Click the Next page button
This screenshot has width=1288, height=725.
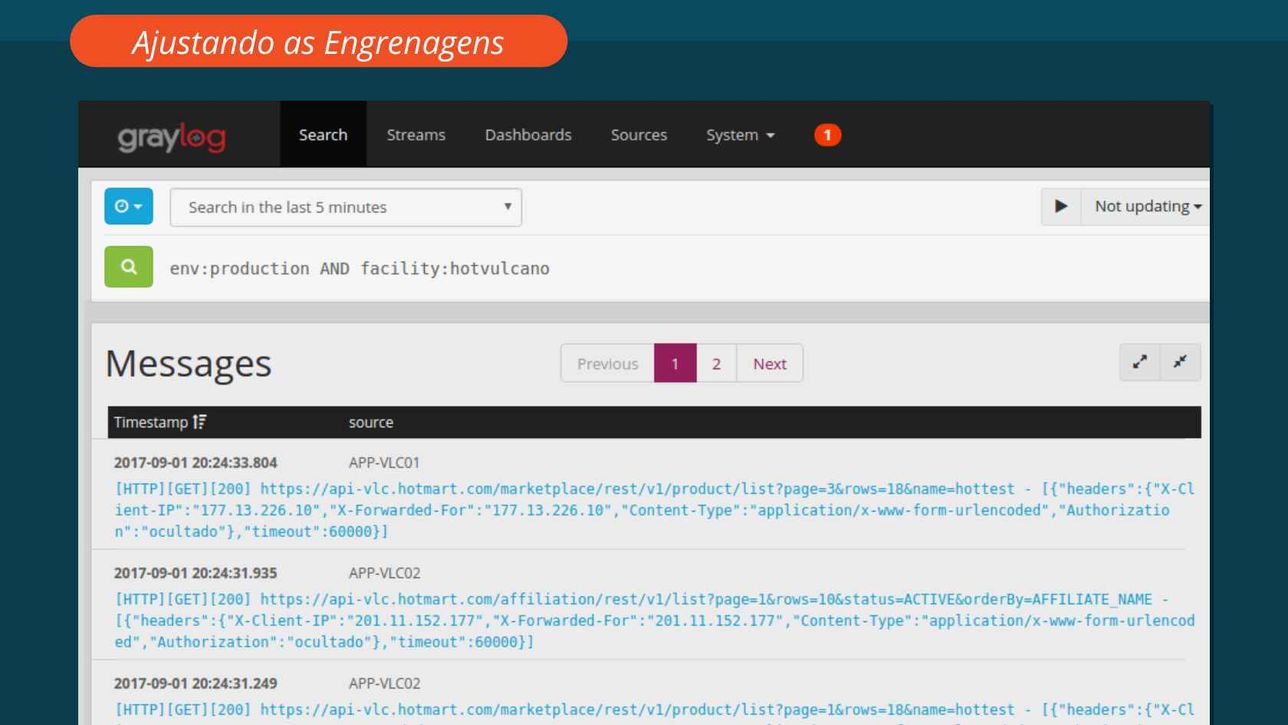pyautogui.click(x=770, y=364)
